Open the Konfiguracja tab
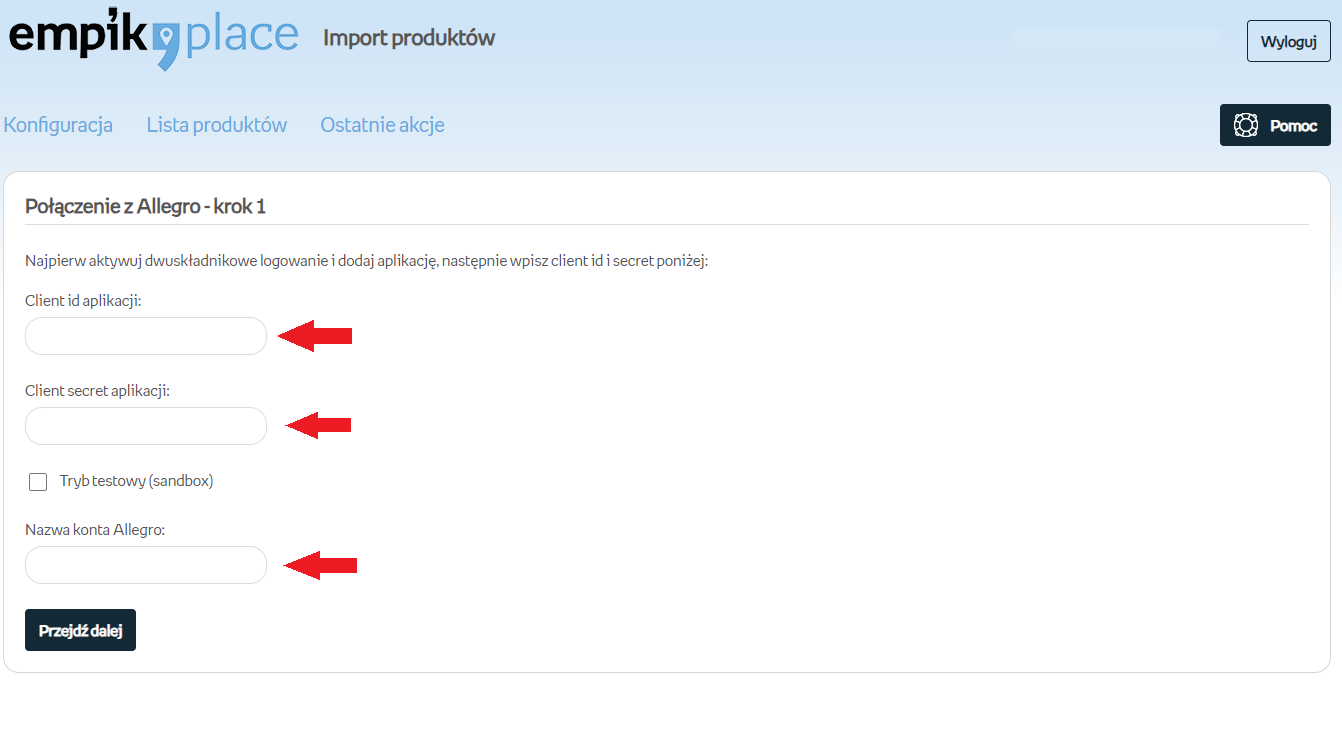This screenshot has height=730, width=1342. 58,125
